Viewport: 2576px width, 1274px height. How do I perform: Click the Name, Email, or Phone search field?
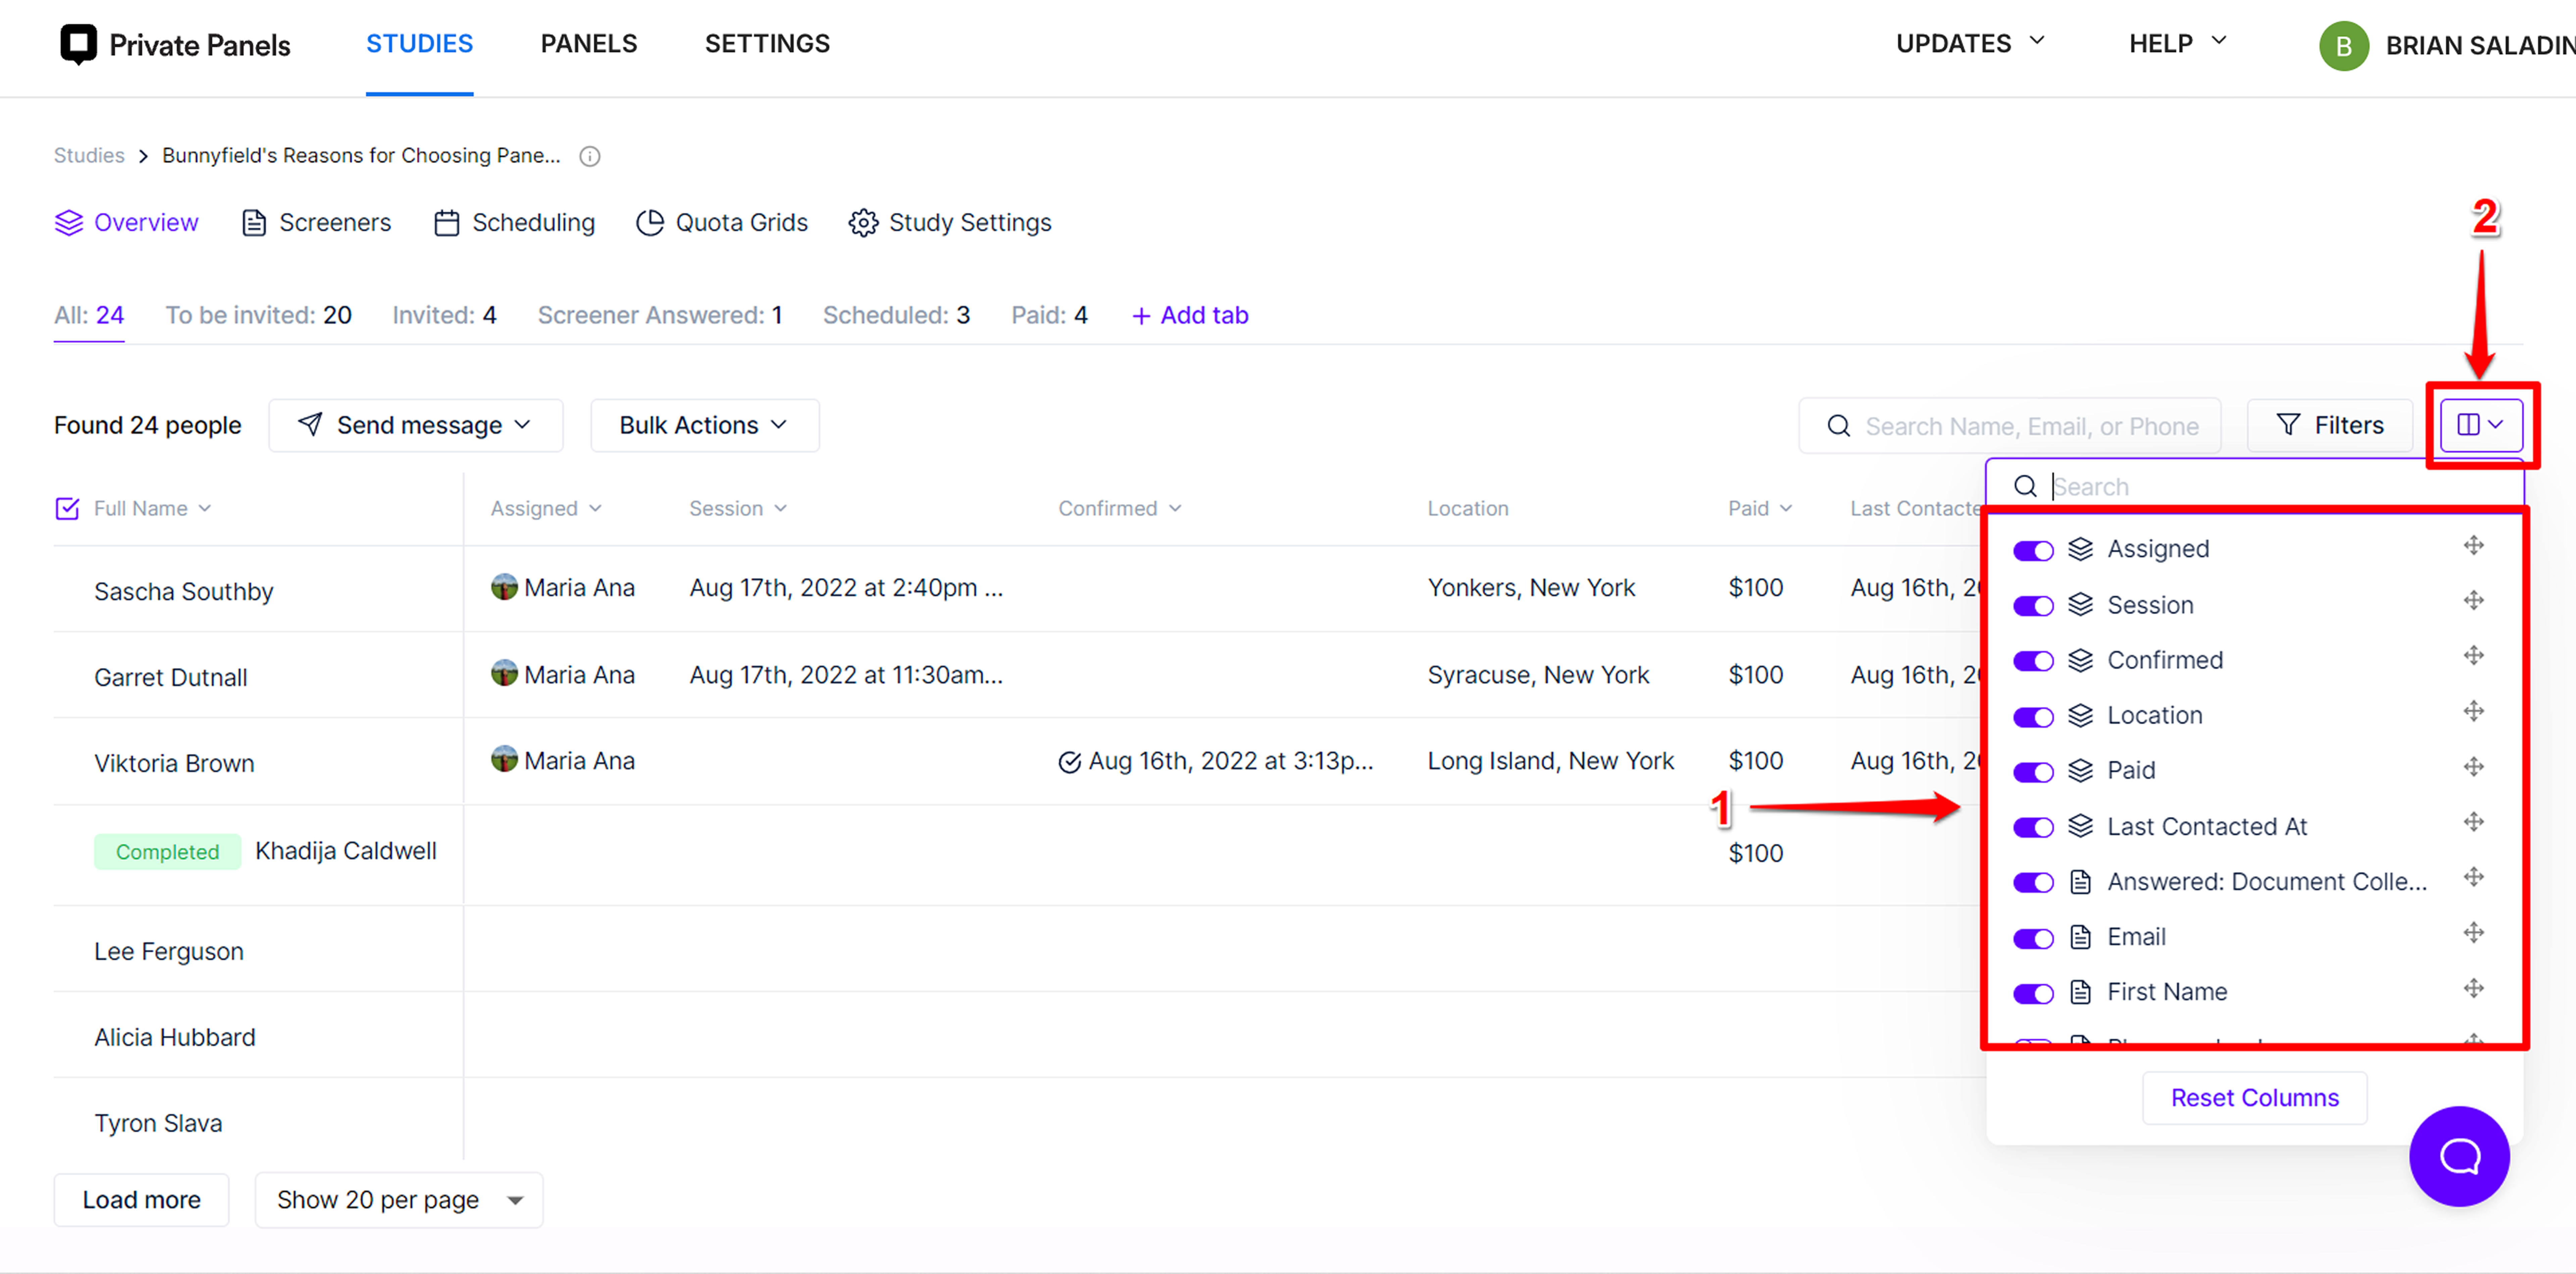(x=2010, y=426)
